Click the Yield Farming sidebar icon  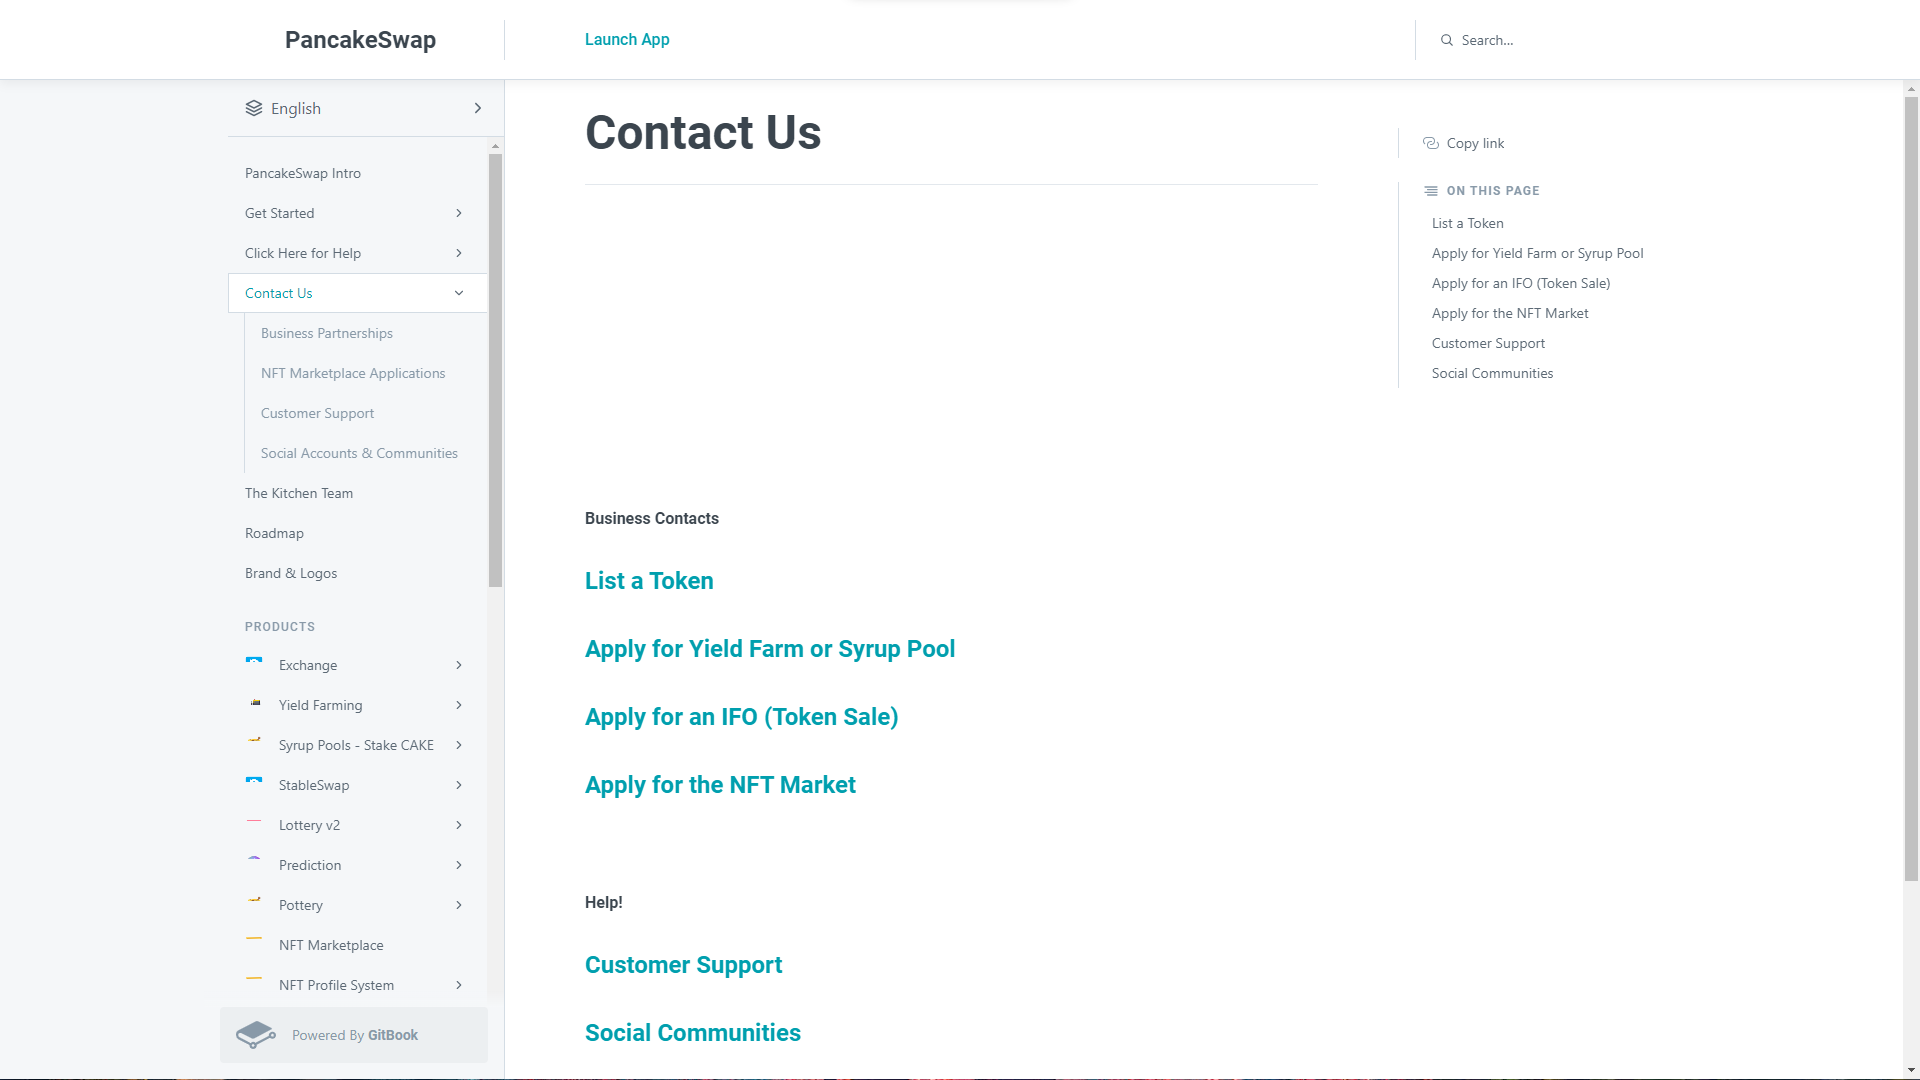pos(255,703)
